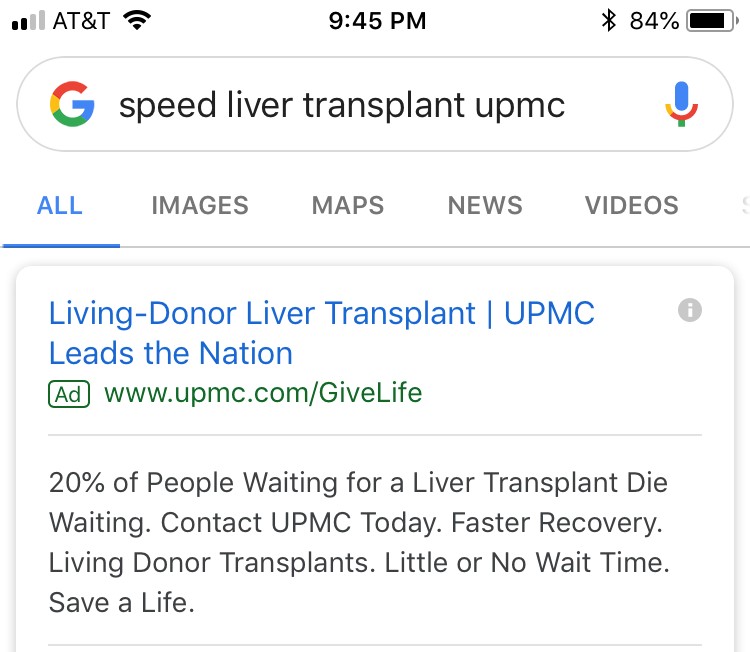This screenshot has height=652, width=750.
Task: Tap the cellular signal bars
Action: 28,21
